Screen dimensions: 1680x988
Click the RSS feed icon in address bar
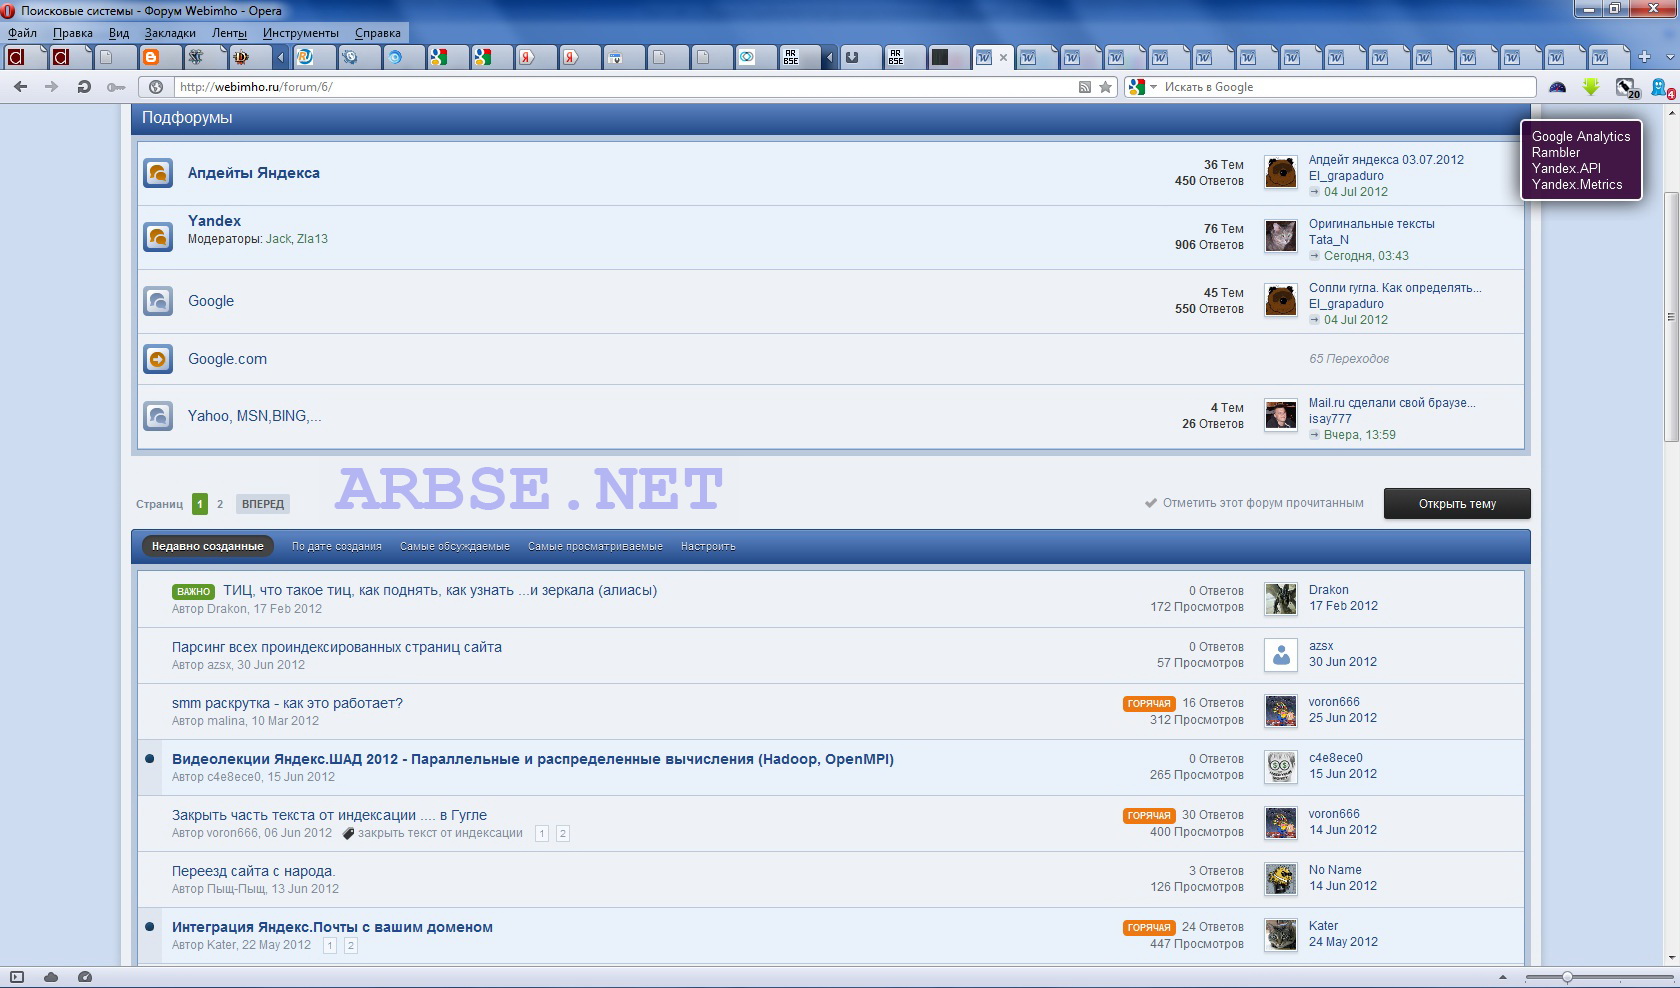click(1085, 87)
